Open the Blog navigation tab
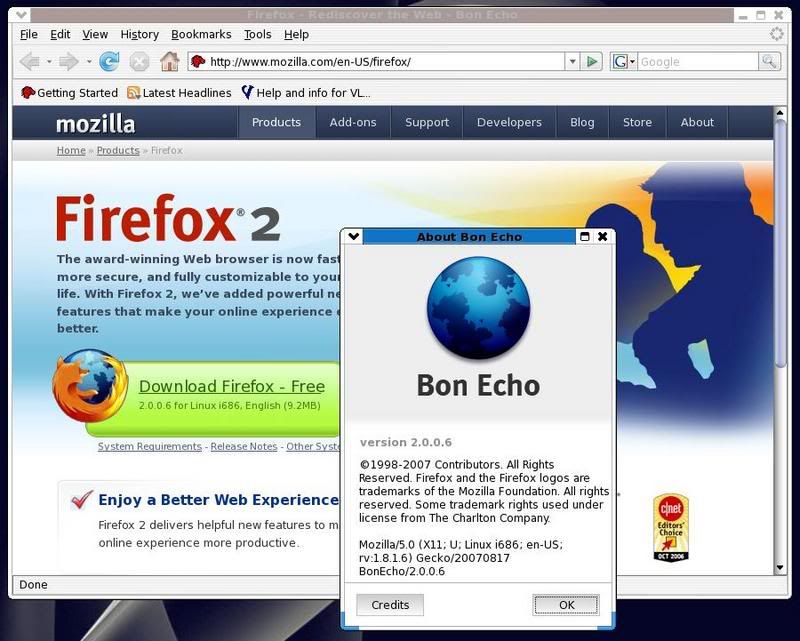 click(x=582, y=122)
